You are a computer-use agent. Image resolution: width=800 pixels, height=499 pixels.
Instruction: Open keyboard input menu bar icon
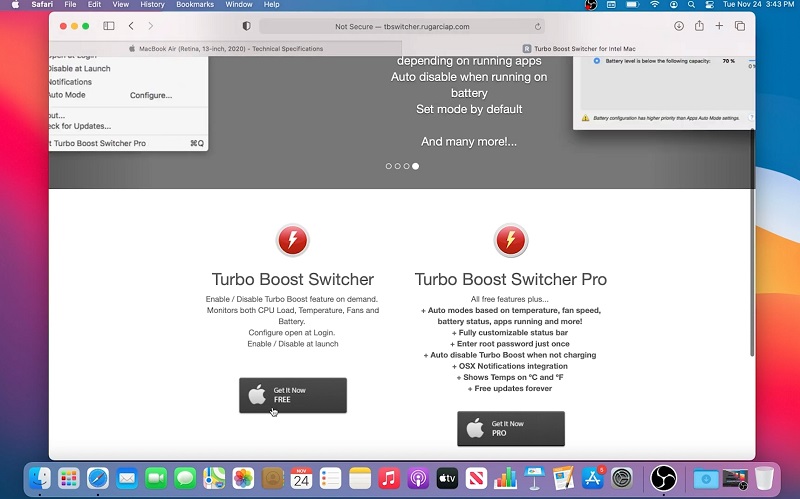pos(611,5)
